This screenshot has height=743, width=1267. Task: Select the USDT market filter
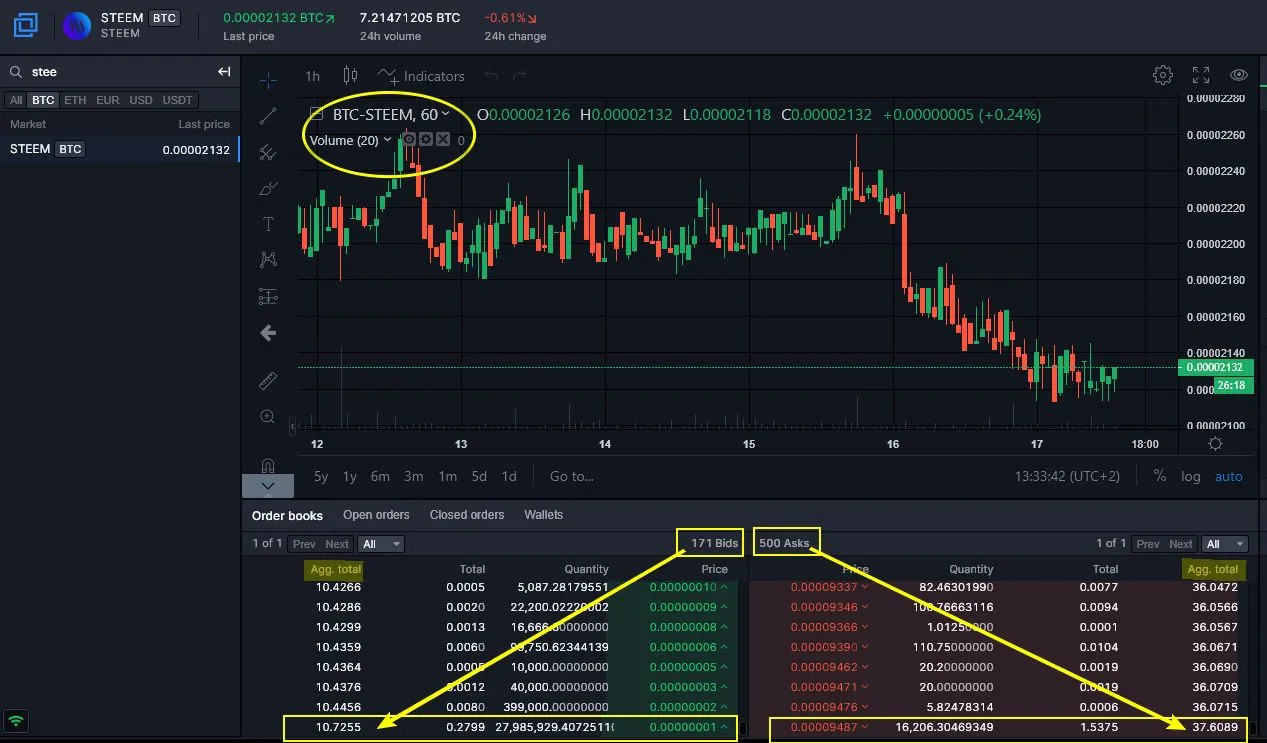(x=178, y=100)
